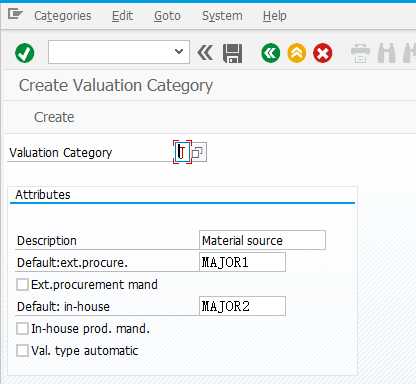The width and height of the screenshot is (416, 384).
Task: Click the Default: in-house field MAJOR2
Action: [242, 306]
